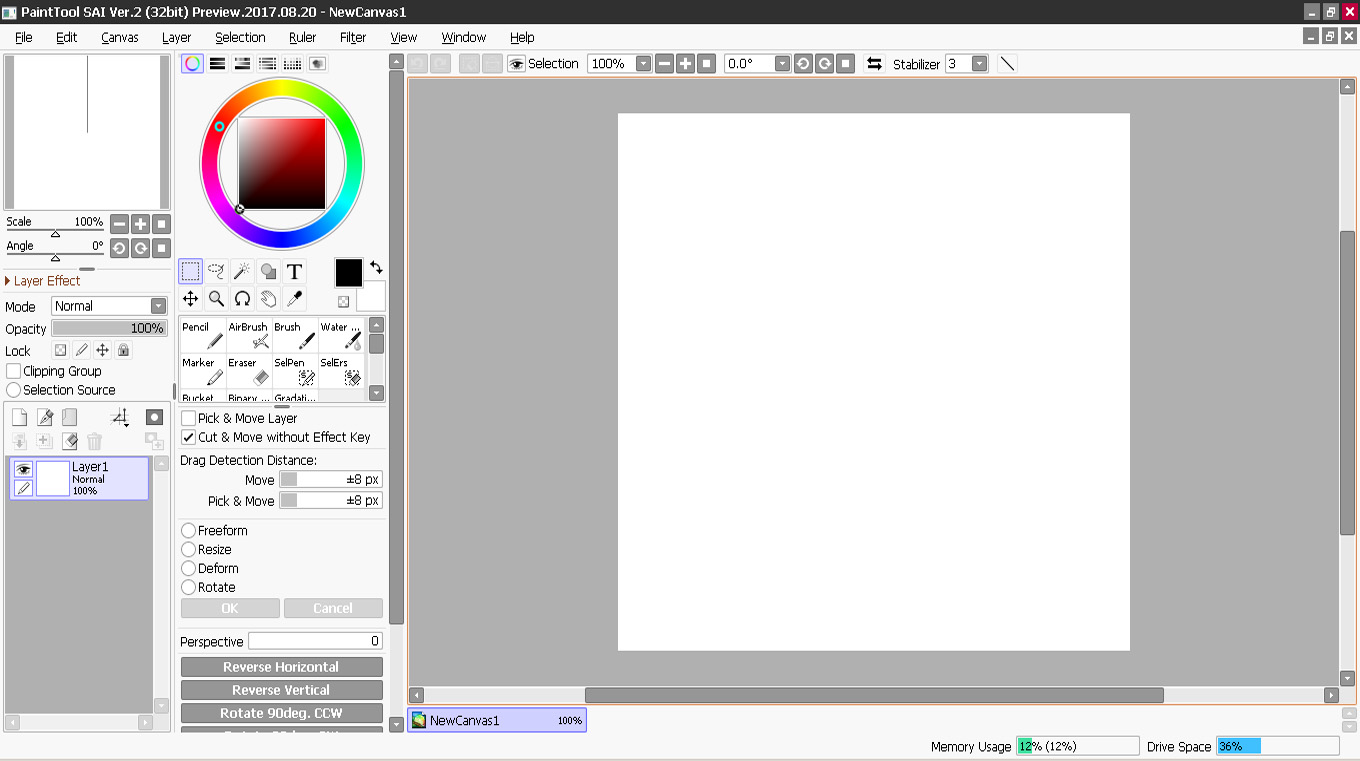Click Rotate 90deg. CCW button

coord(281,713)
